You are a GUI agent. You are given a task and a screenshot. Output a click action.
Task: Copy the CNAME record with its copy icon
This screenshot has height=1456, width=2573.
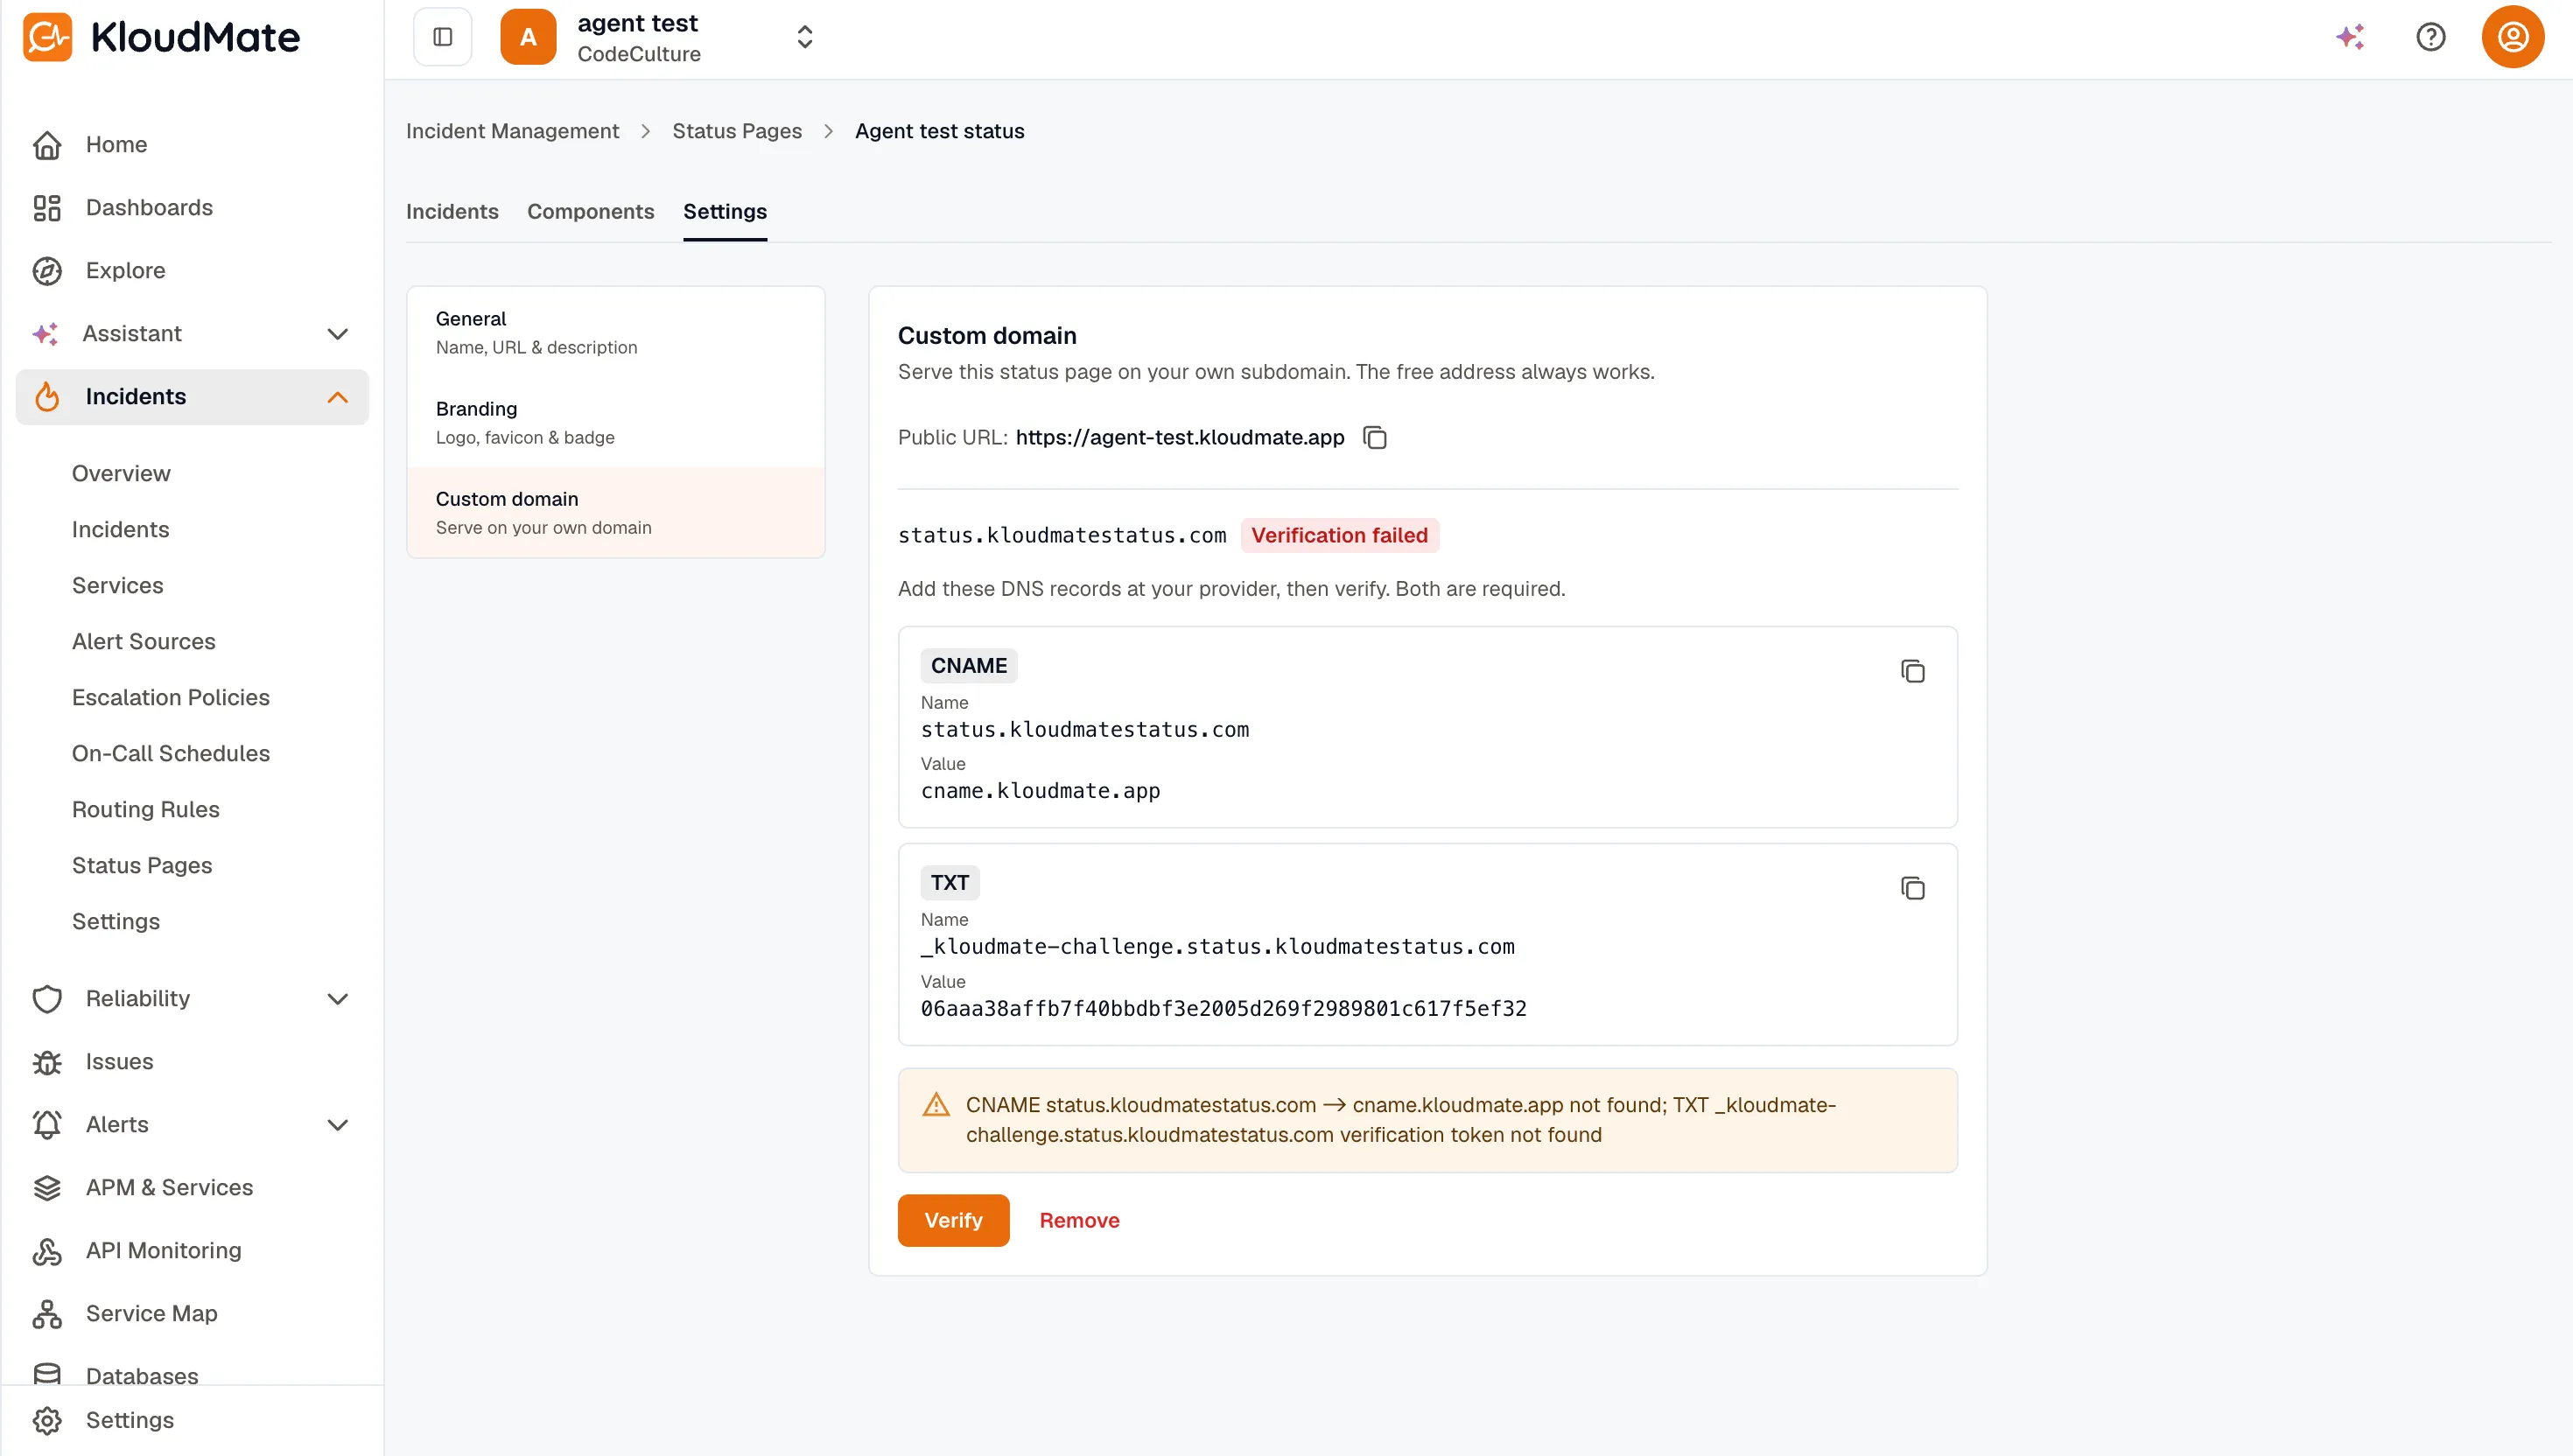[1912, 671]
